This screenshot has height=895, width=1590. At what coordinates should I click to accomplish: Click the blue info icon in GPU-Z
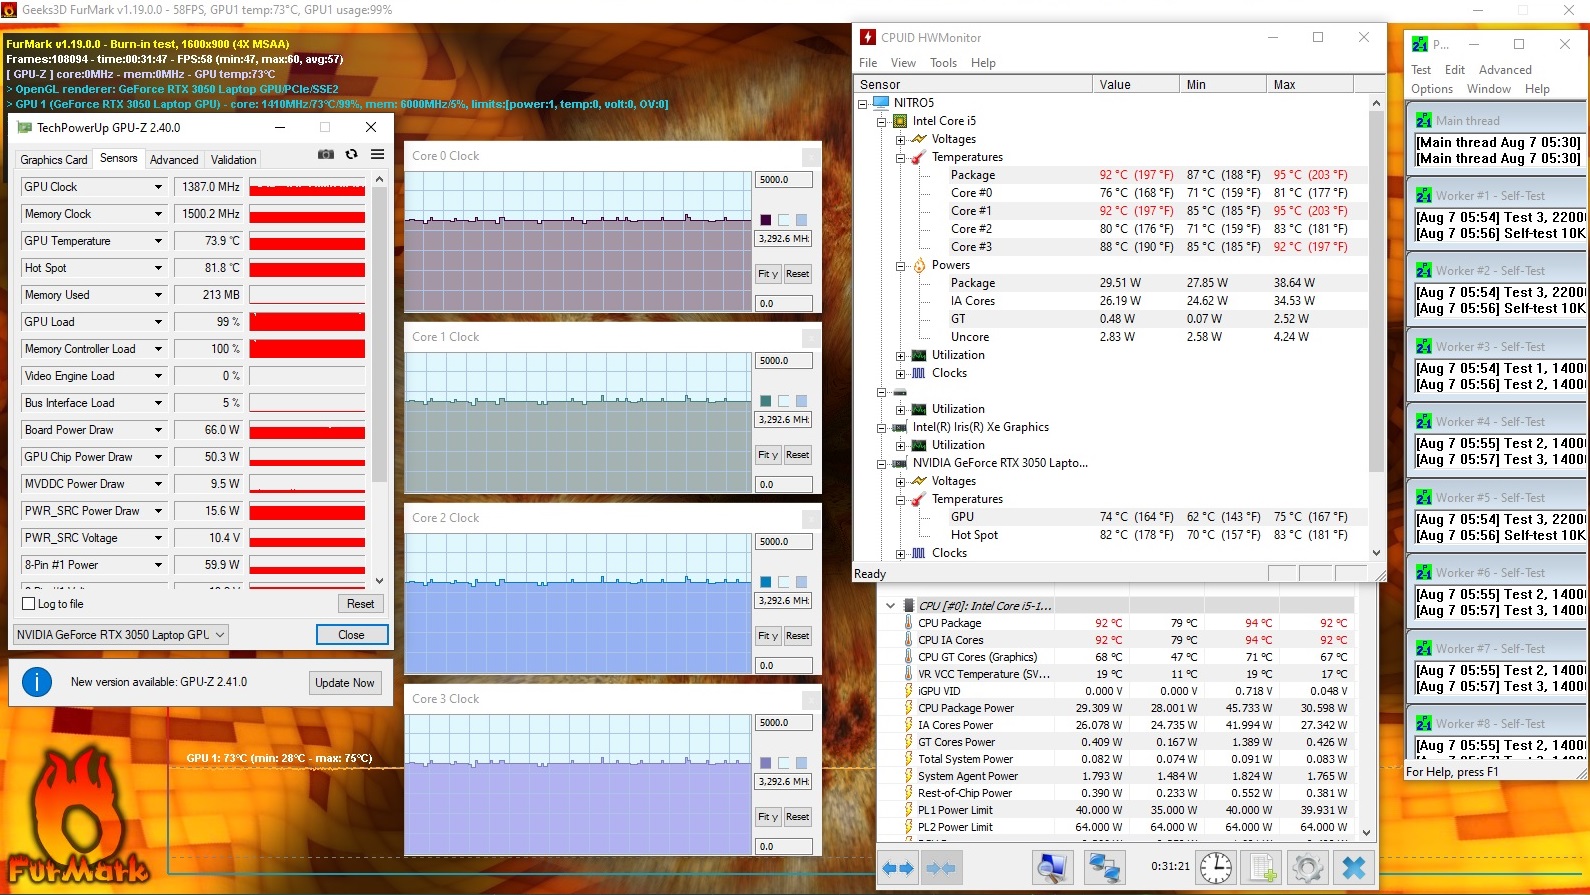pos(37,682)
